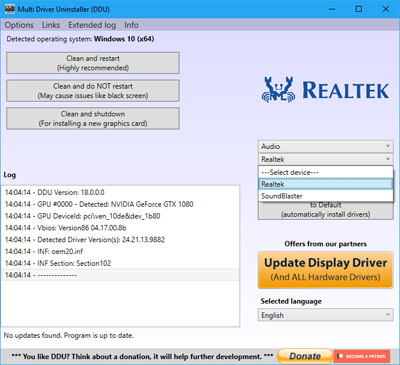400x365 pixels.
Task: Open the Info menu
Action: pos(131,25)
